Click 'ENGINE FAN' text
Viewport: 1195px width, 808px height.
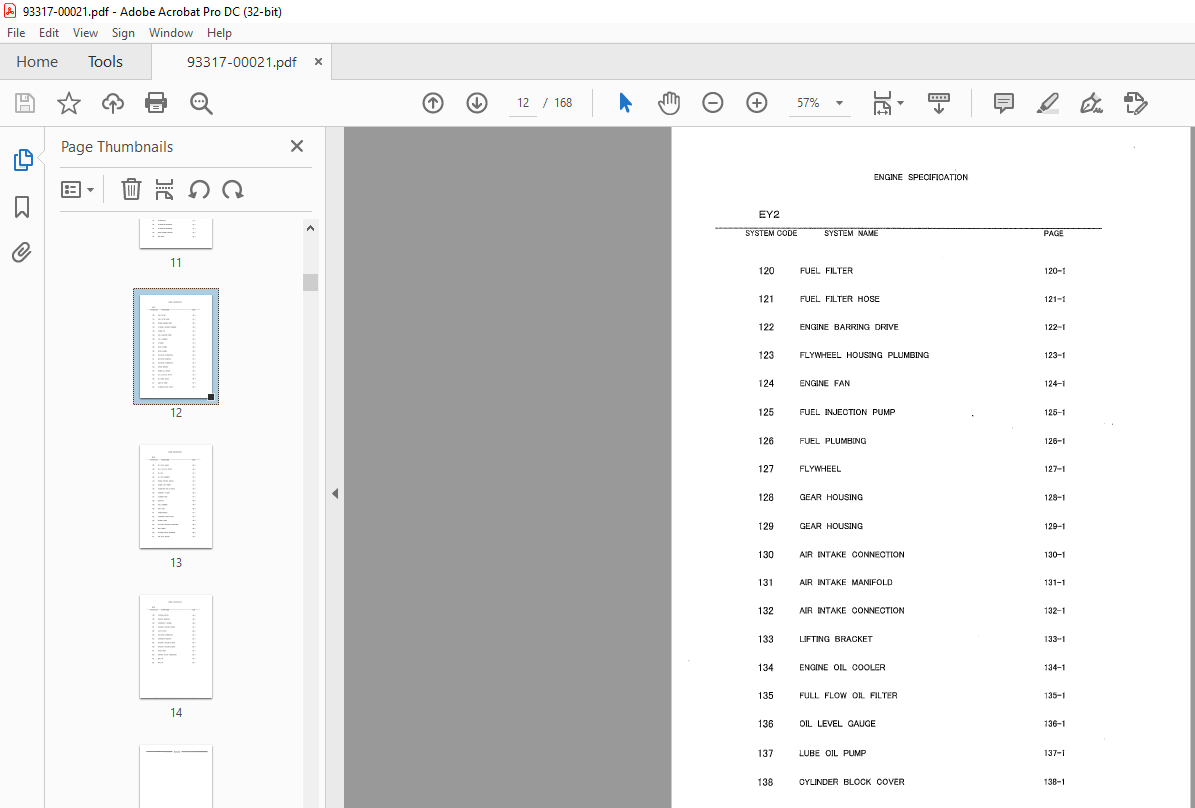pyautogui.click(x=825, y=383)
